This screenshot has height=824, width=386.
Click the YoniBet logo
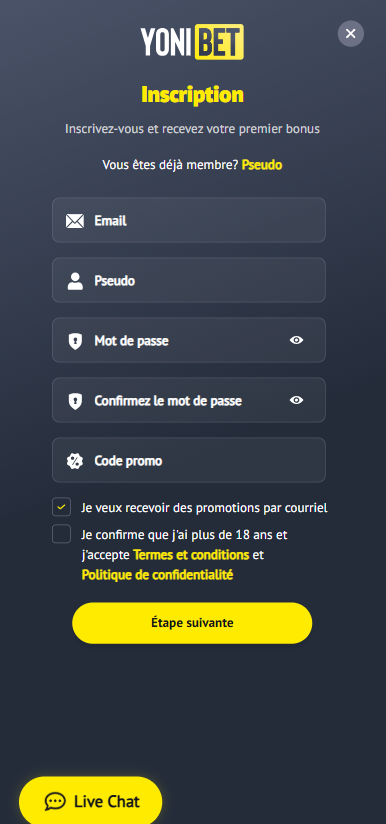(192, 42)
